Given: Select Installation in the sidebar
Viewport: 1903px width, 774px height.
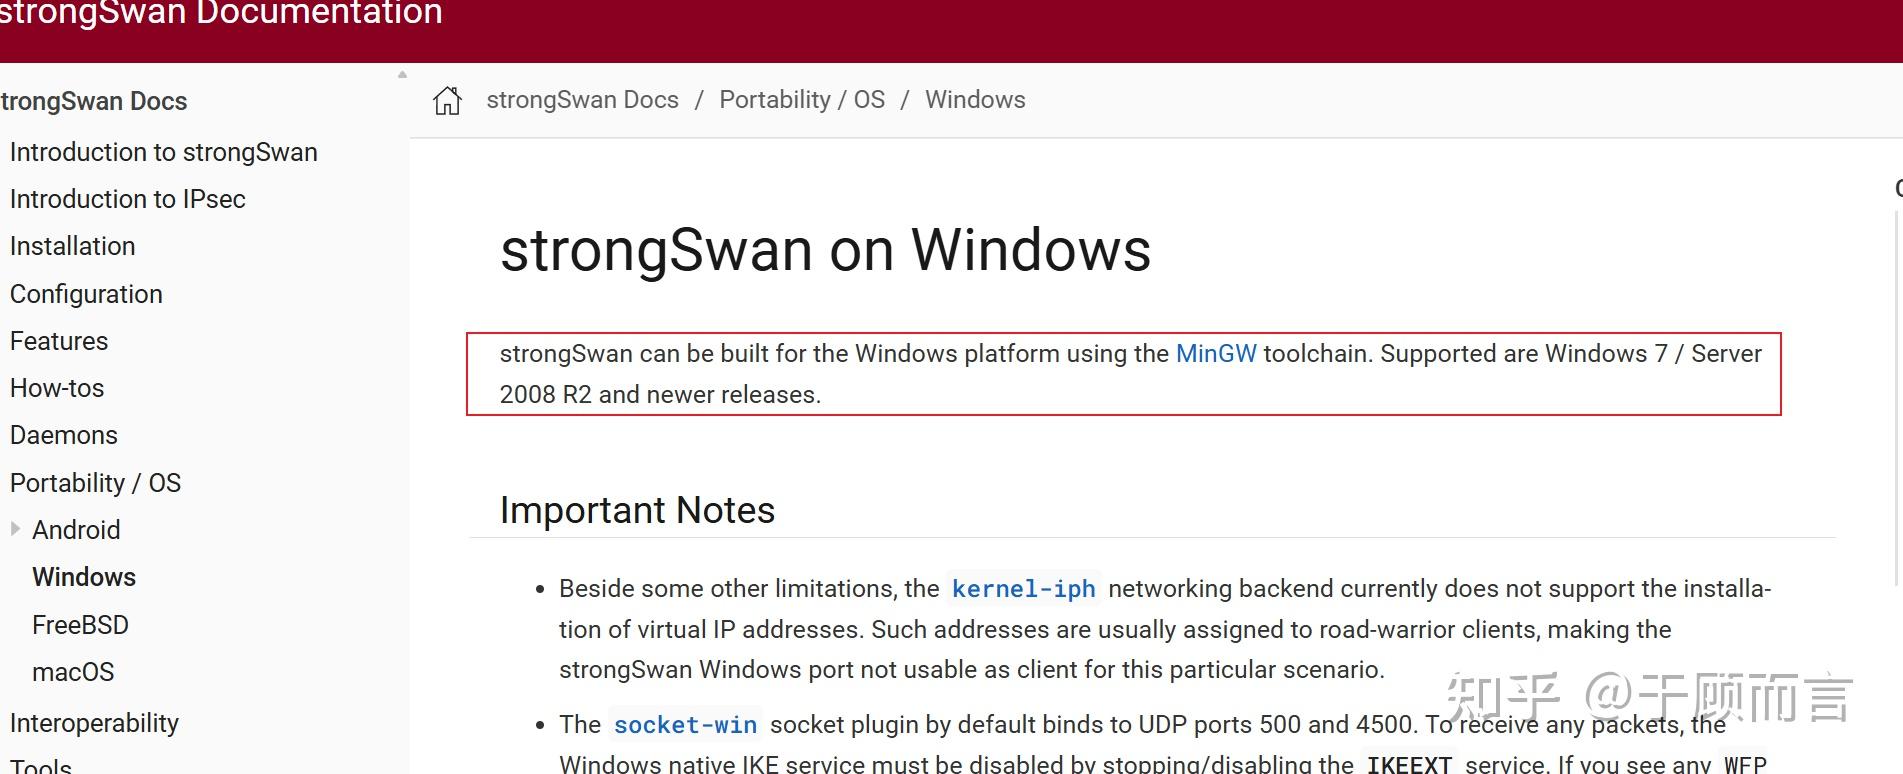Looking at the screenshot, I should click(x=72, y=246).
